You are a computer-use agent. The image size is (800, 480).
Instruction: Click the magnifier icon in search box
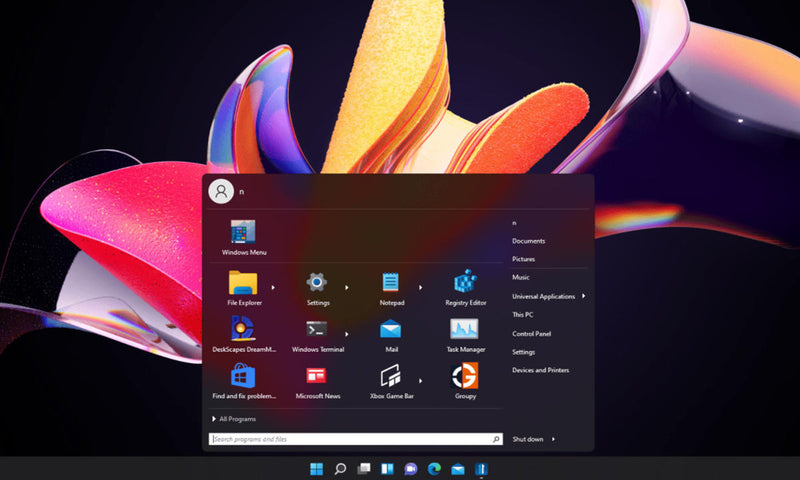tap(496, 439)
